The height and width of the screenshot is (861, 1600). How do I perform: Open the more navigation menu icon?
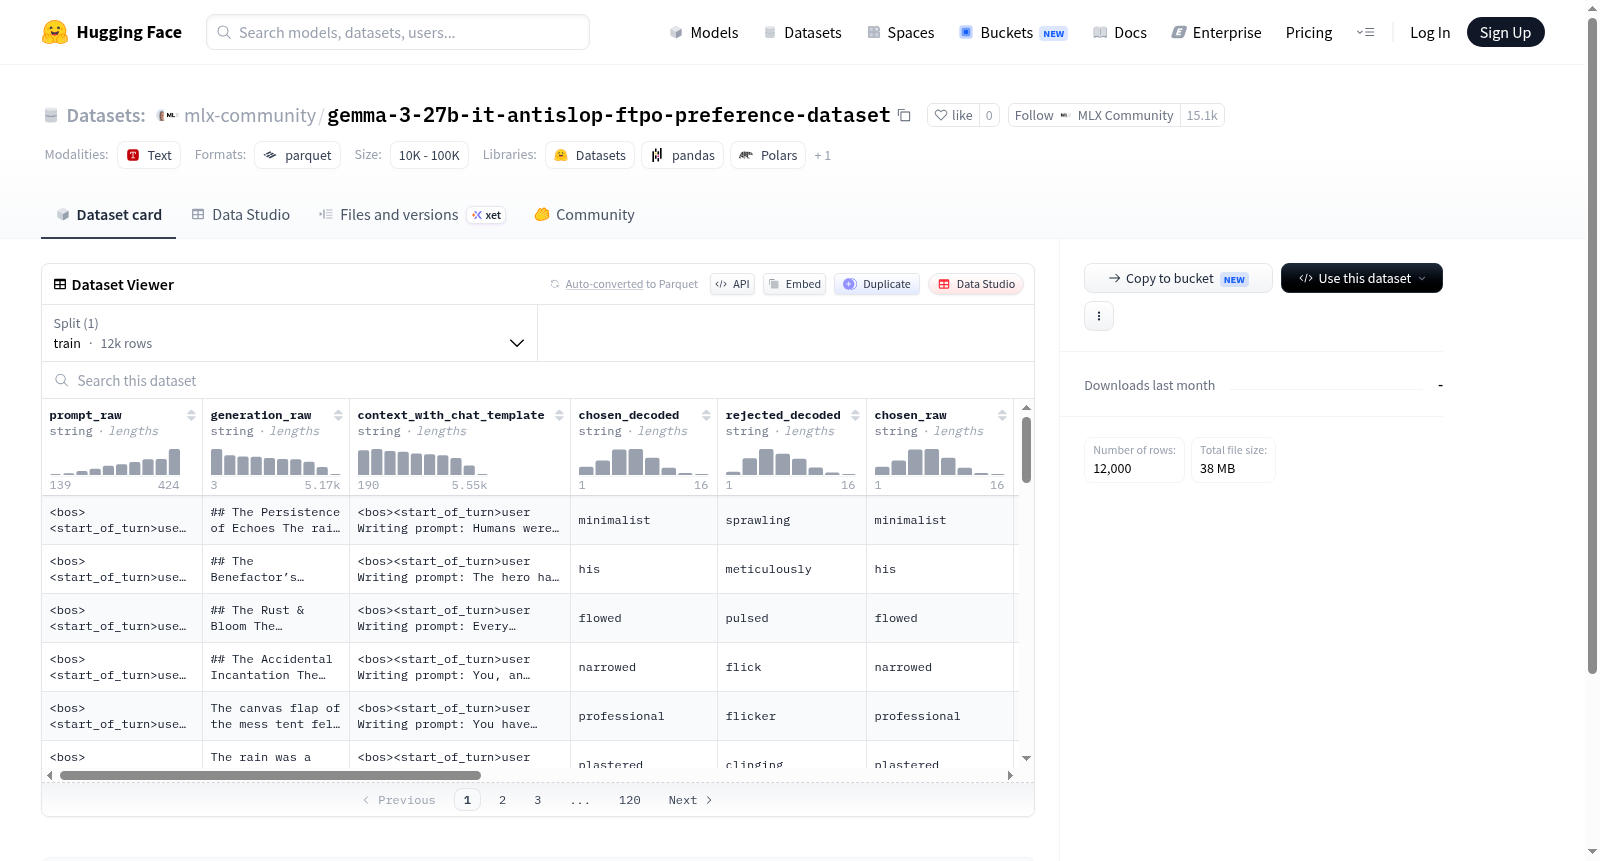coord(1365,32)
